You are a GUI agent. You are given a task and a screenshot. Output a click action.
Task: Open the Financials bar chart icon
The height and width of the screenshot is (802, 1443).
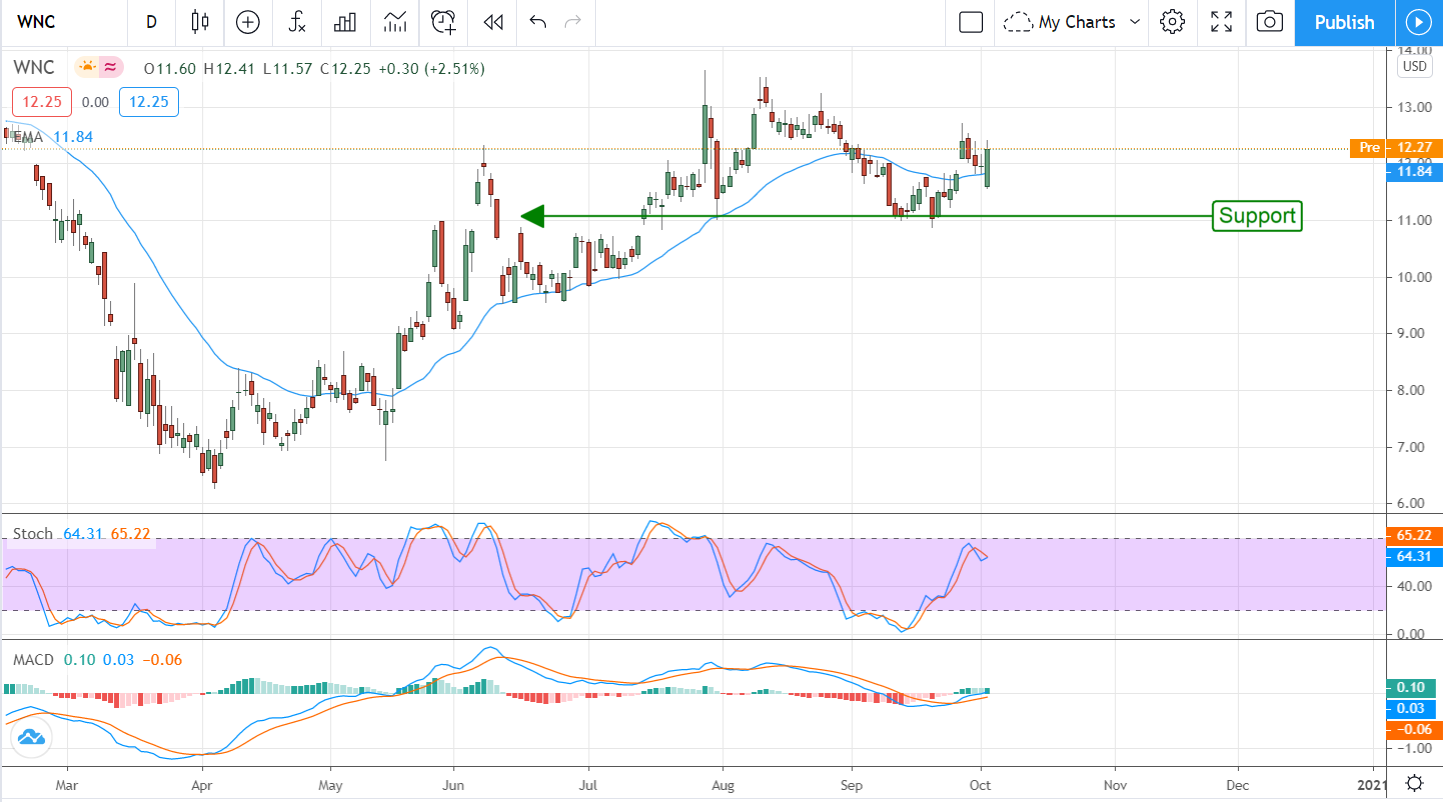click(x=346, y=22)
